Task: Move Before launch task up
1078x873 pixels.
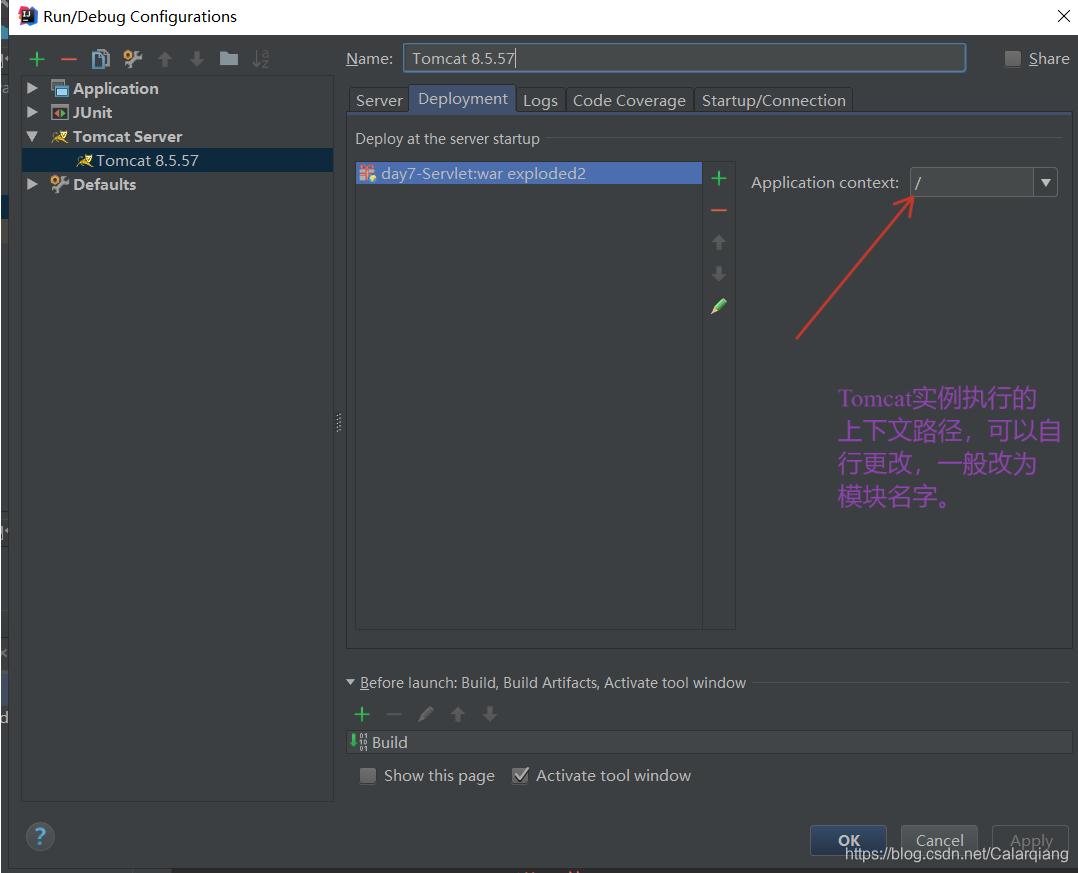Action: point(458,714)
